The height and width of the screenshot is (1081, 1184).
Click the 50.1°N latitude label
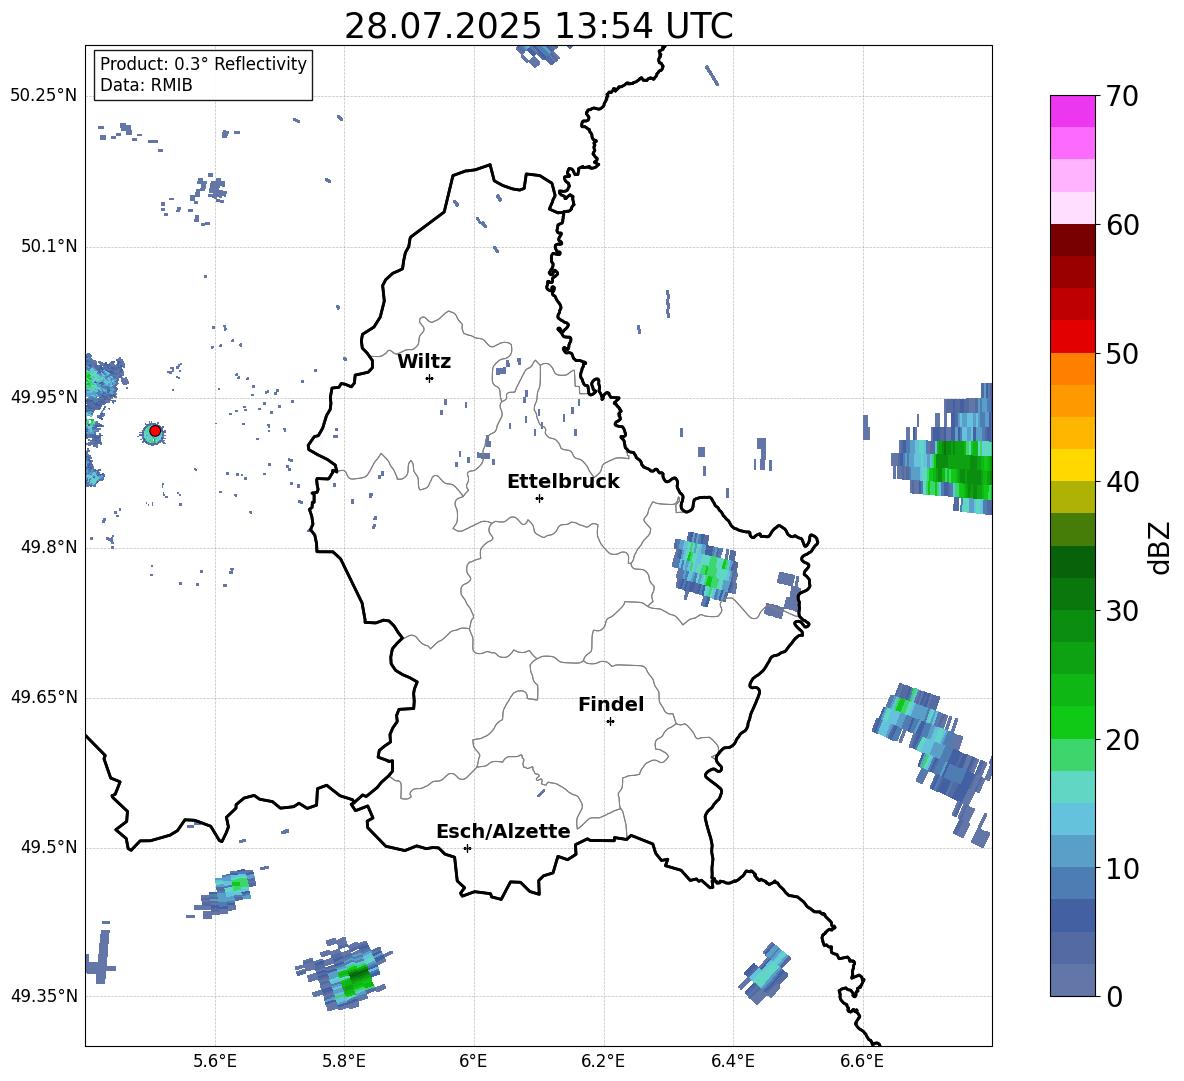tap(49, 246)
